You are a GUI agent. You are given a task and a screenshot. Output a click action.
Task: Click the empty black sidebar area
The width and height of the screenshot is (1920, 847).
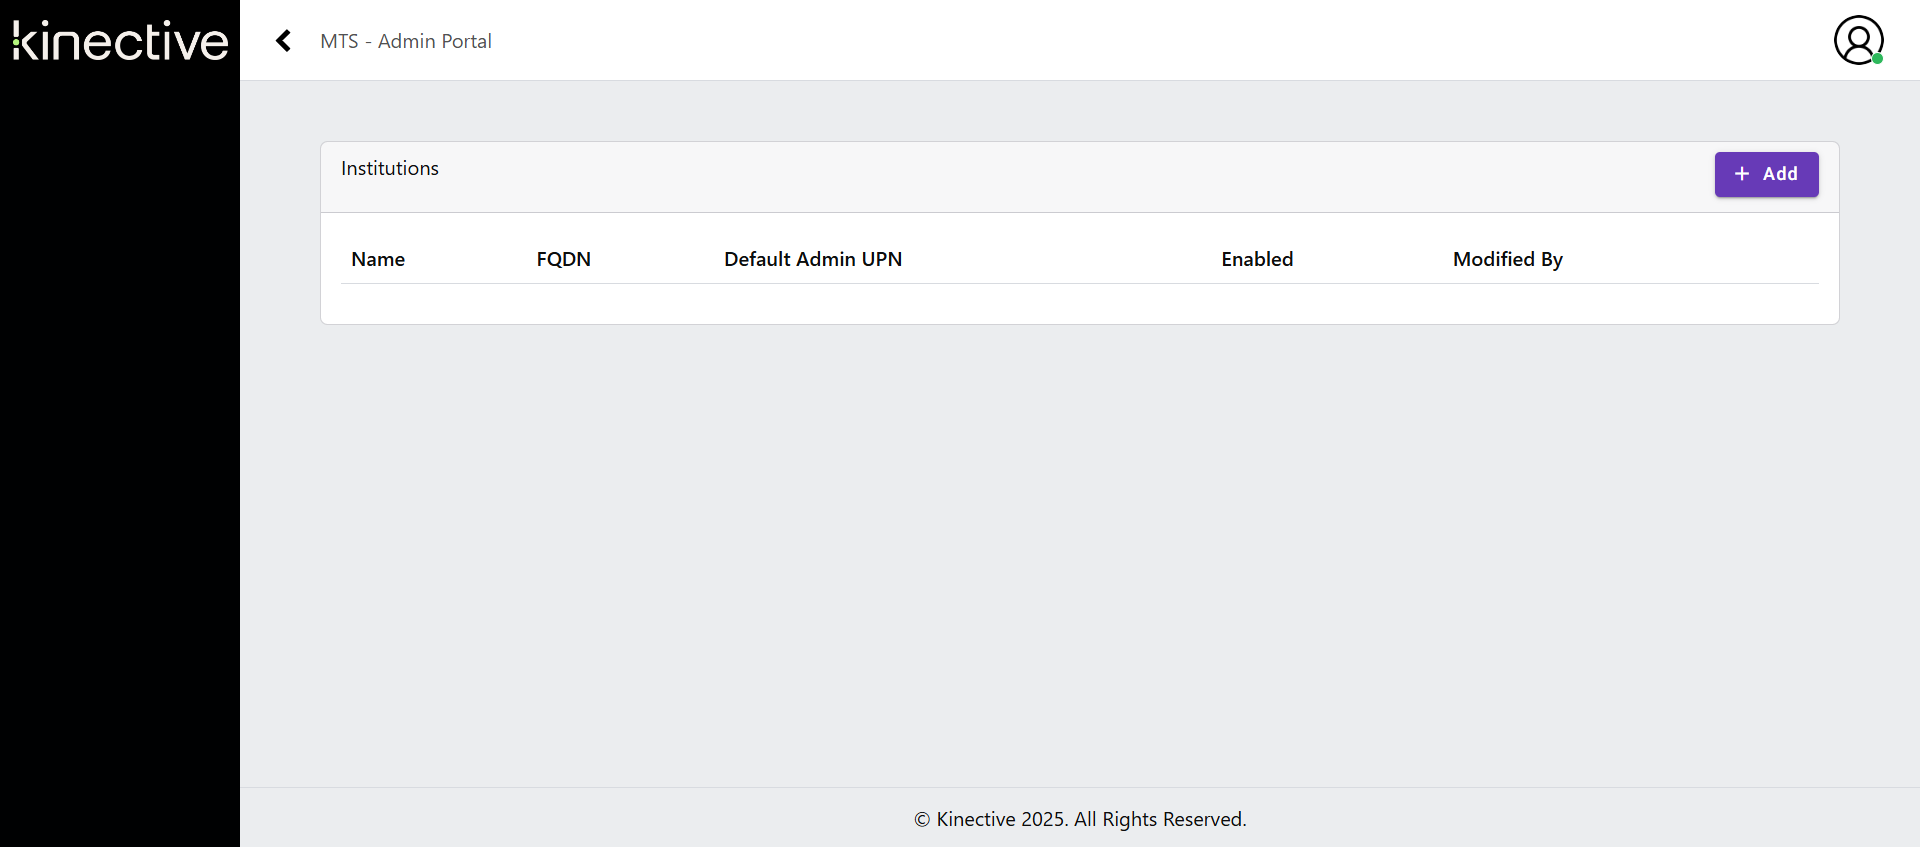120,450
